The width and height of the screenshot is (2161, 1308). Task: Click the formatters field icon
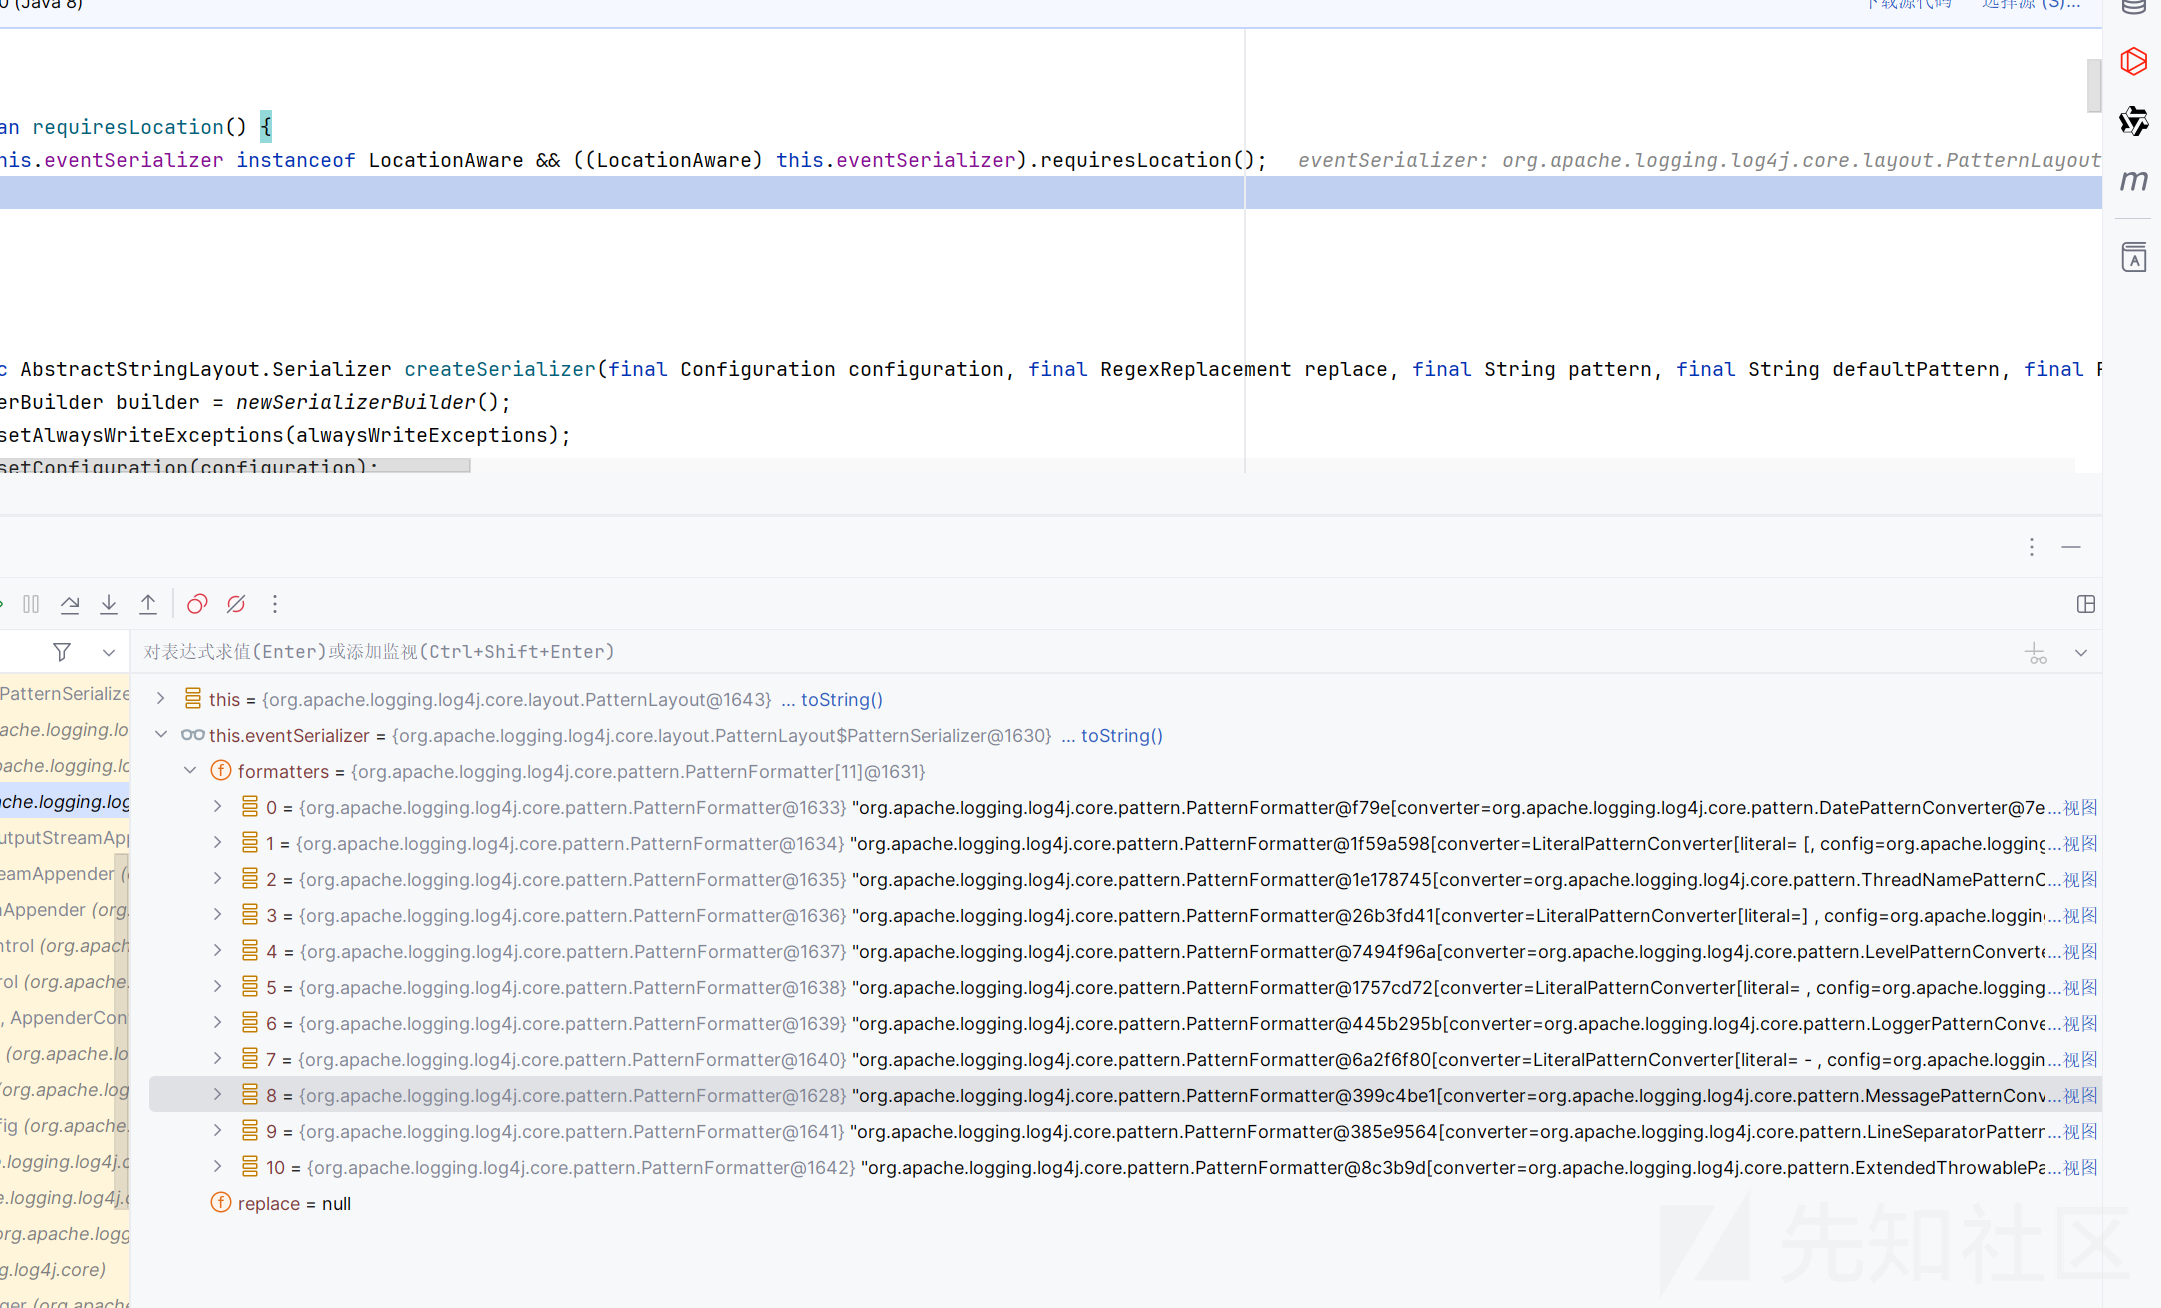[x=221, y=771]
